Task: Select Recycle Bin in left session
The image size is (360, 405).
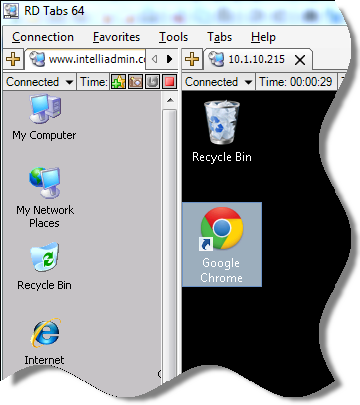Action: 44,267
